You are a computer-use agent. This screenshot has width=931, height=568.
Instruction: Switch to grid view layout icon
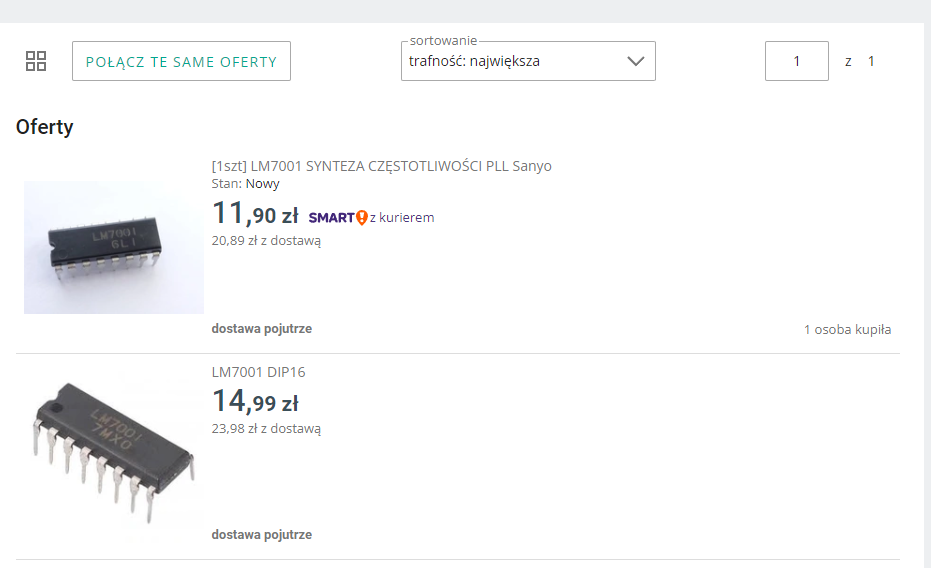pyautogui.click(x=36, y=61)
